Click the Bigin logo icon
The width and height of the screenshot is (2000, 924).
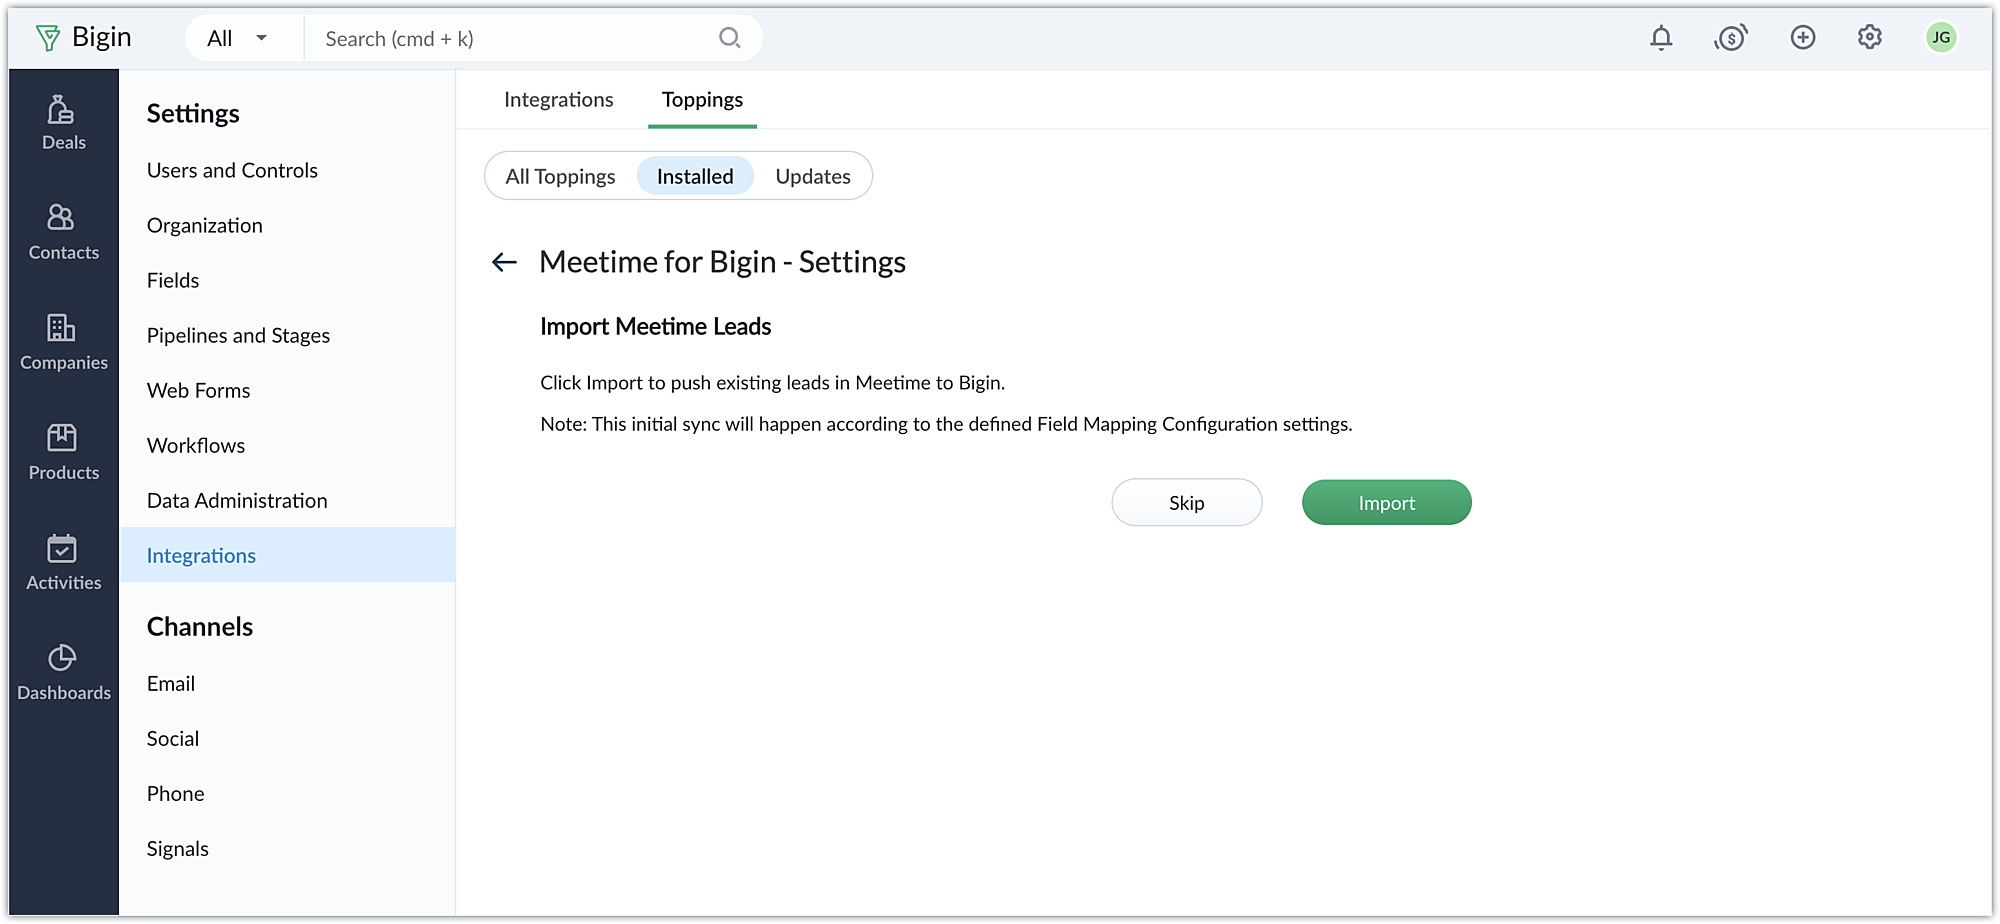click(47, 38)
